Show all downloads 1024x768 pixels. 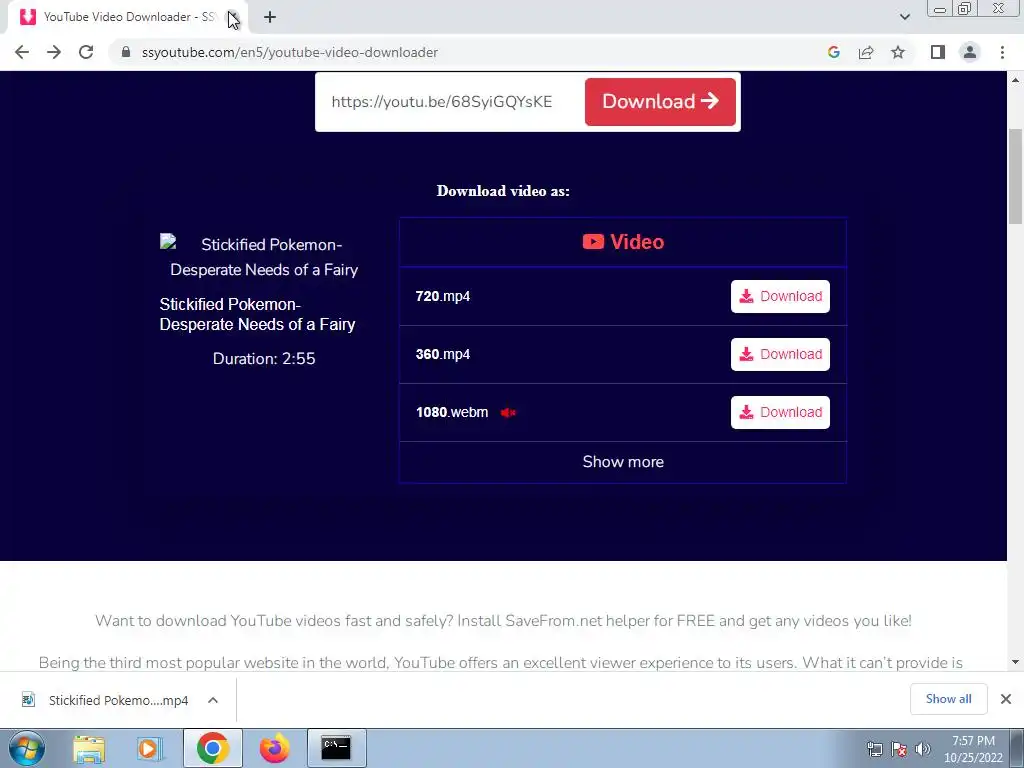(948, 699)
